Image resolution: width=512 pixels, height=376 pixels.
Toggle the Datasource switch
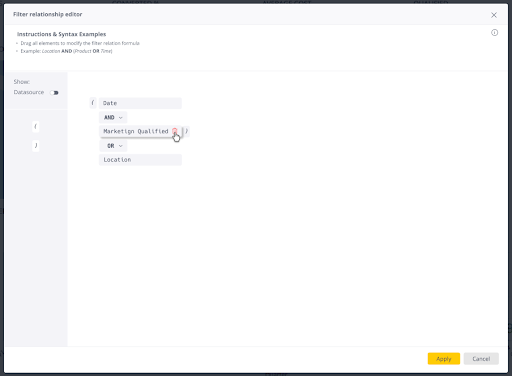click(x=54, y=93)
